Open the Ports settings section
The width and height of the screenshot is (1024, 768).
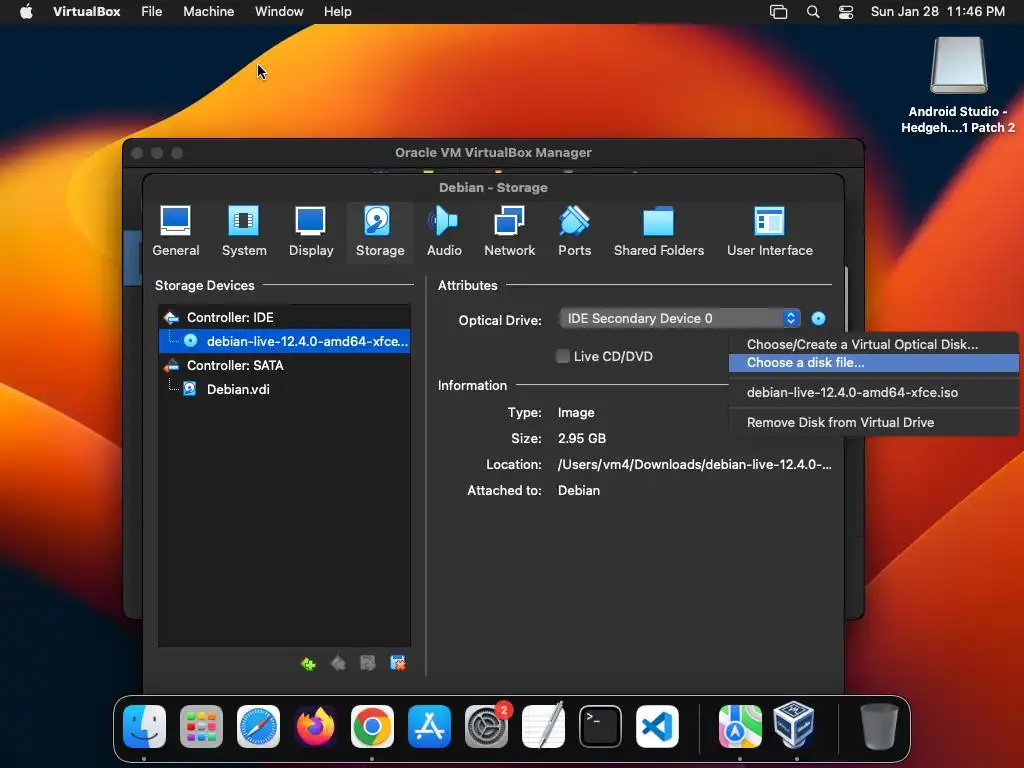[574, 231]
